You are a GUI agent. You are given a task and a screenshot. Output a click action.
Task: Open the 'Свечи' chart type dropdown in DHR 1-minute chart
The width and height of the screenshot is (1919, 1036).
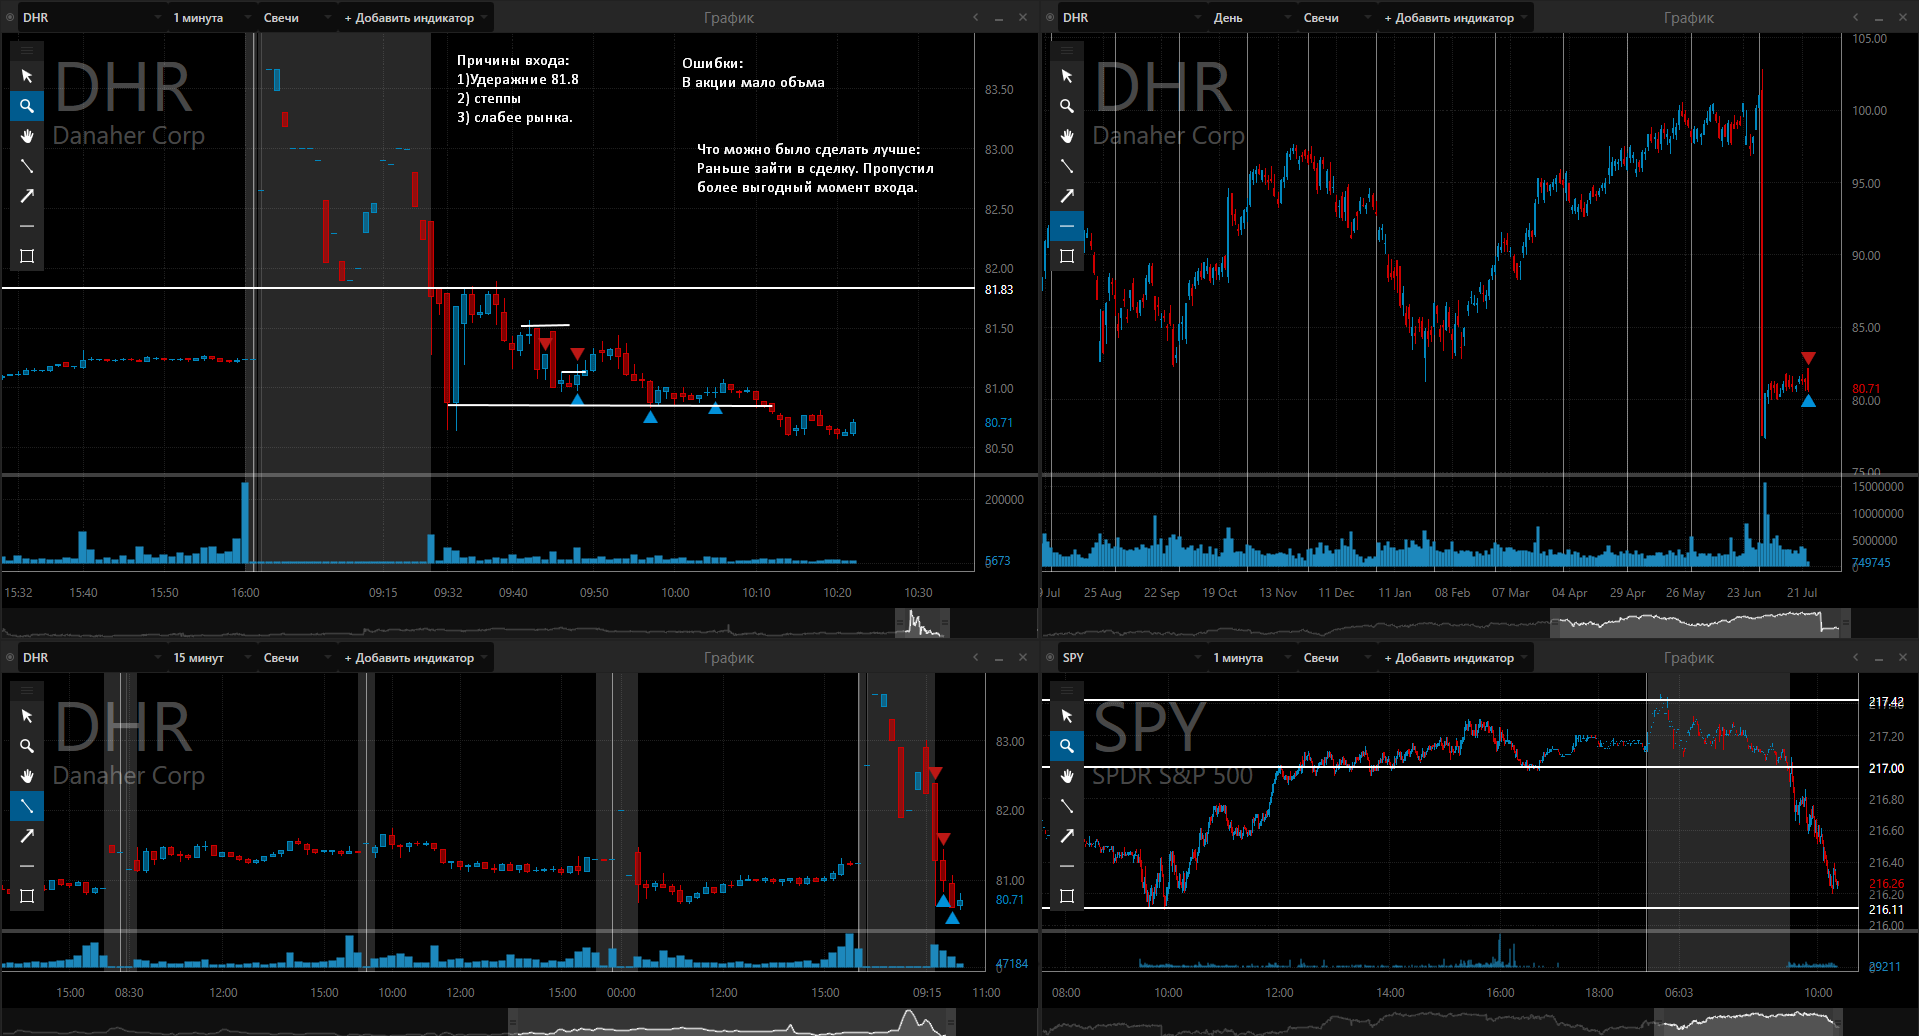pos(296,17)
